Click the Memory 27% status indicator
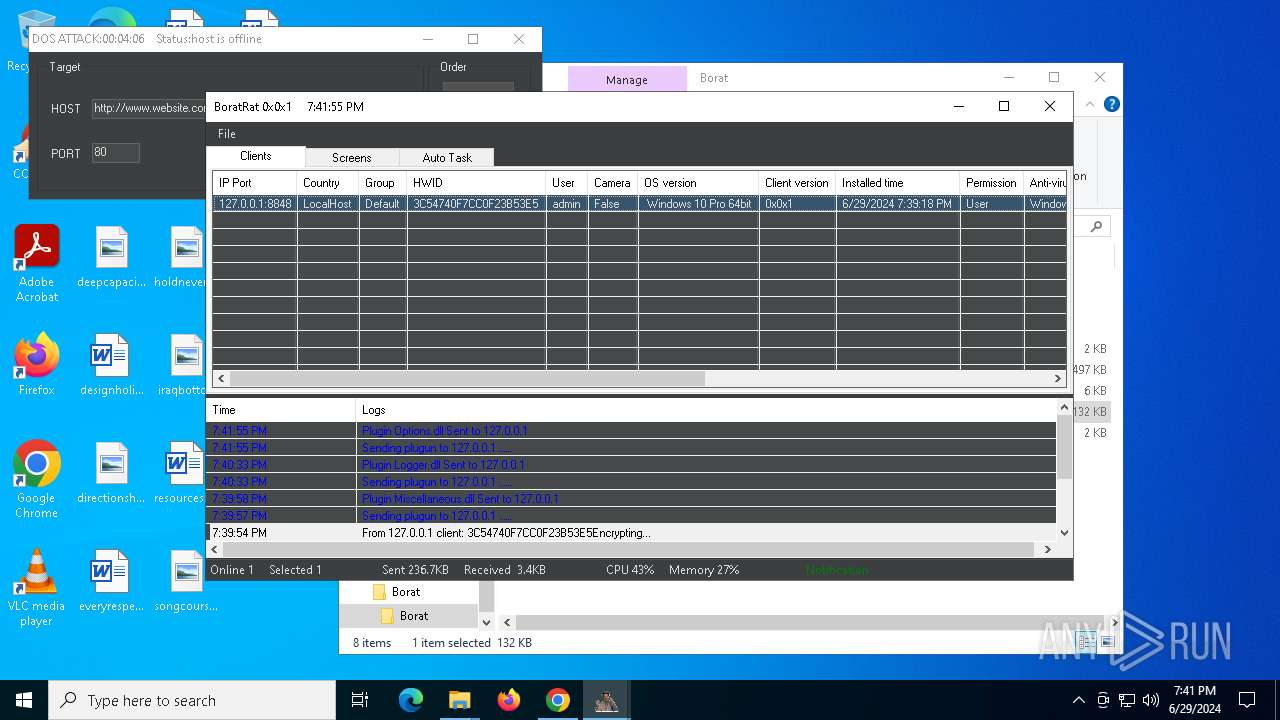The height and width of the screenshot is (720, 1280). coord(704,570)
